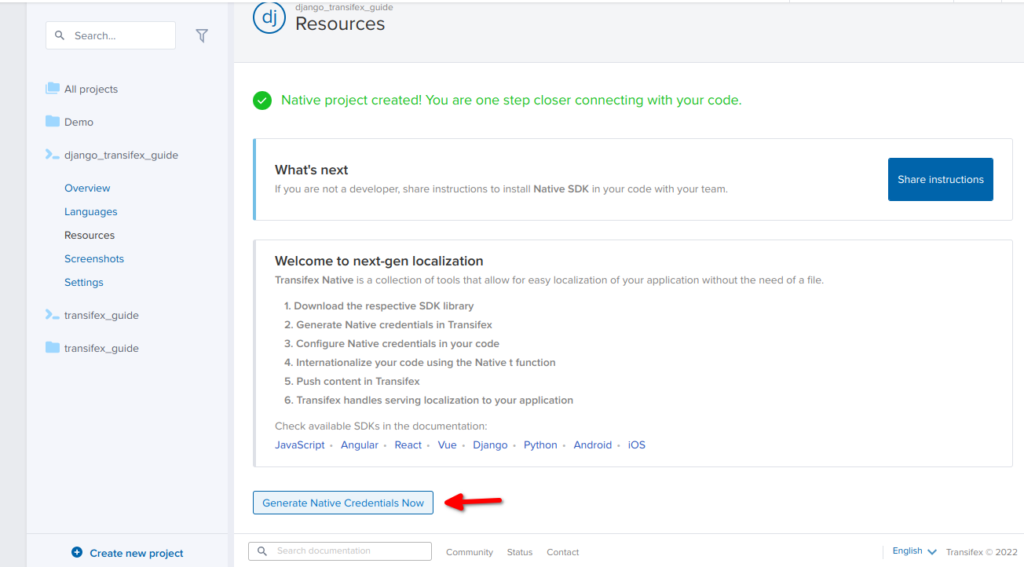Open the Angular SDK documentation link
Viewport: 1024px width, 567px height.
point(359,445)
